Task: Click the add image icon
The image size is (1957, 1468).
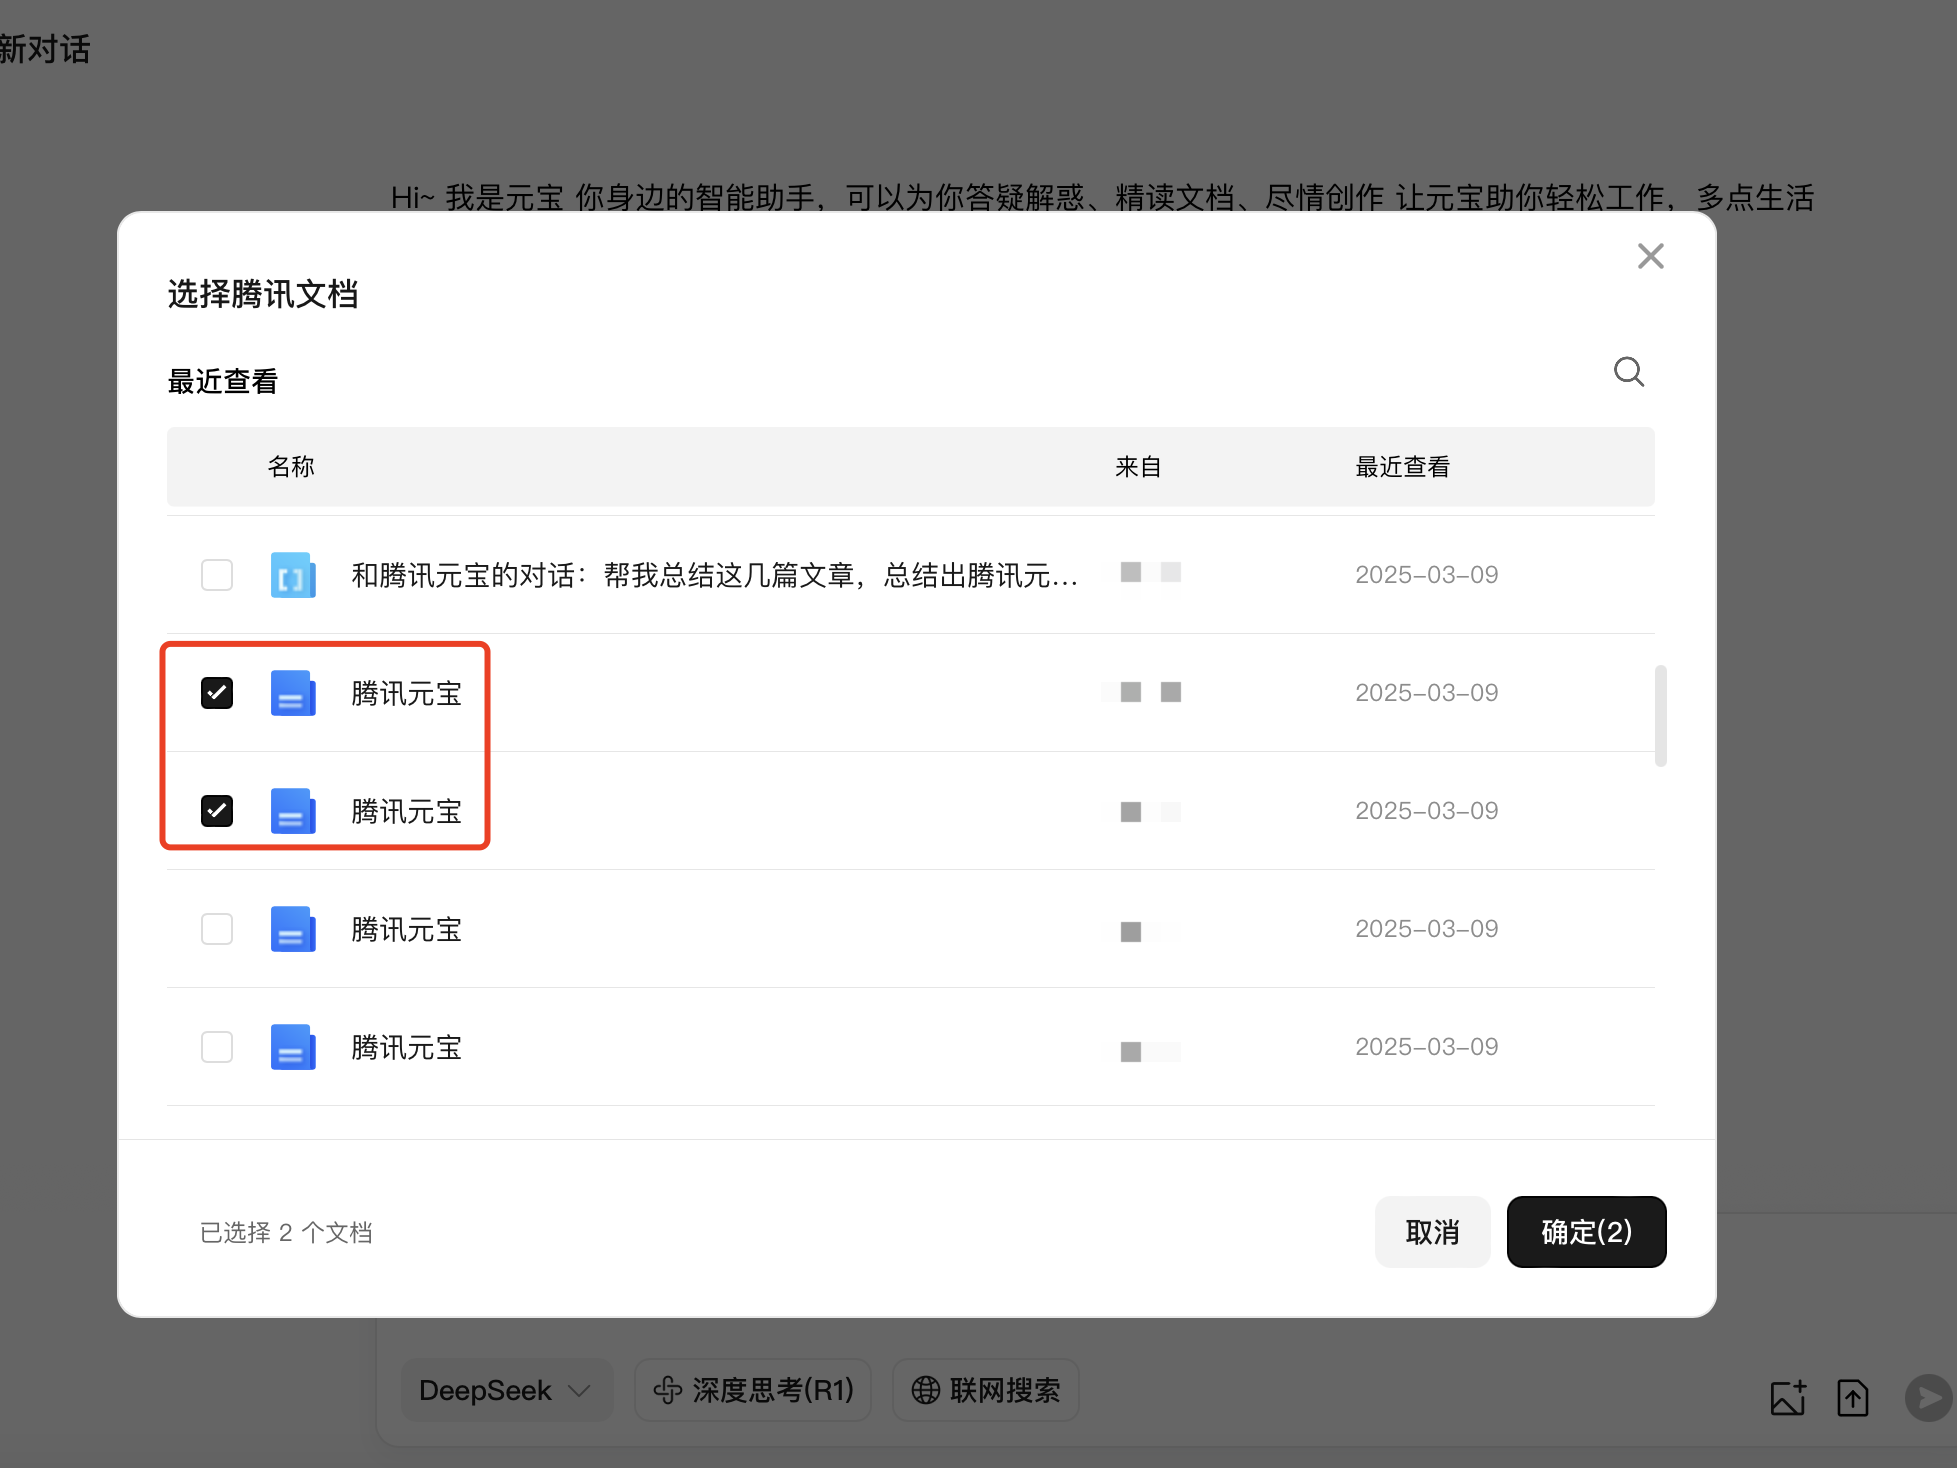Action: point(1788,1397)
